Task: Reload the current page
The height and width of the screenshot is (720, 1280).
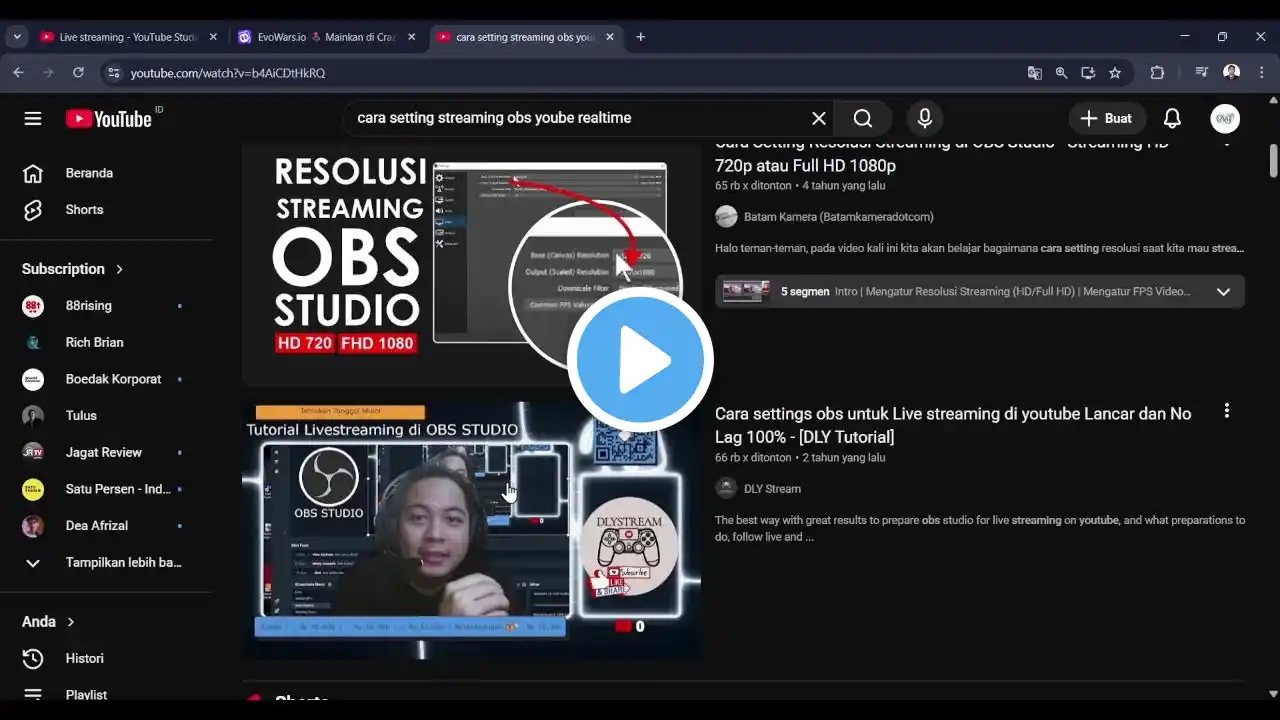Action: (78, 73)
